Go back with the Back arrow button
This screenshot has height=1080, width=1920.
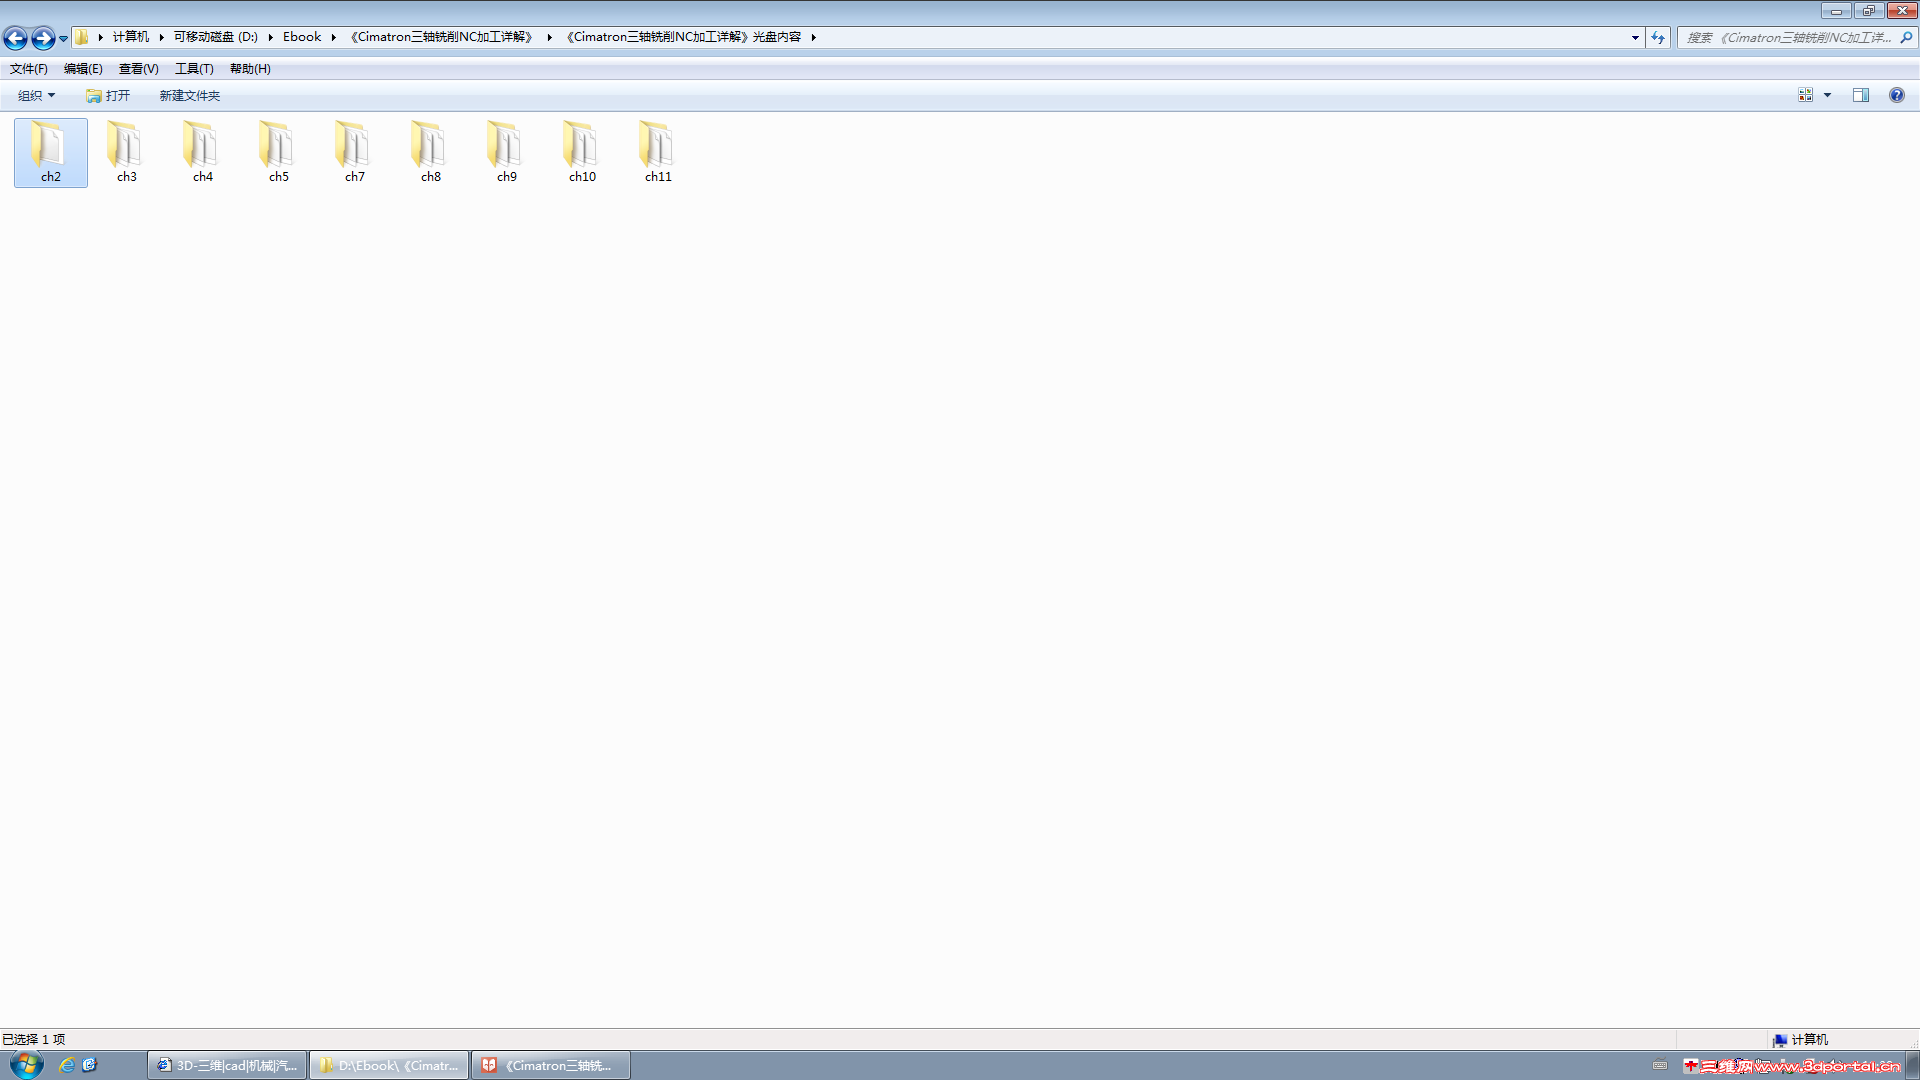(15, 38)
